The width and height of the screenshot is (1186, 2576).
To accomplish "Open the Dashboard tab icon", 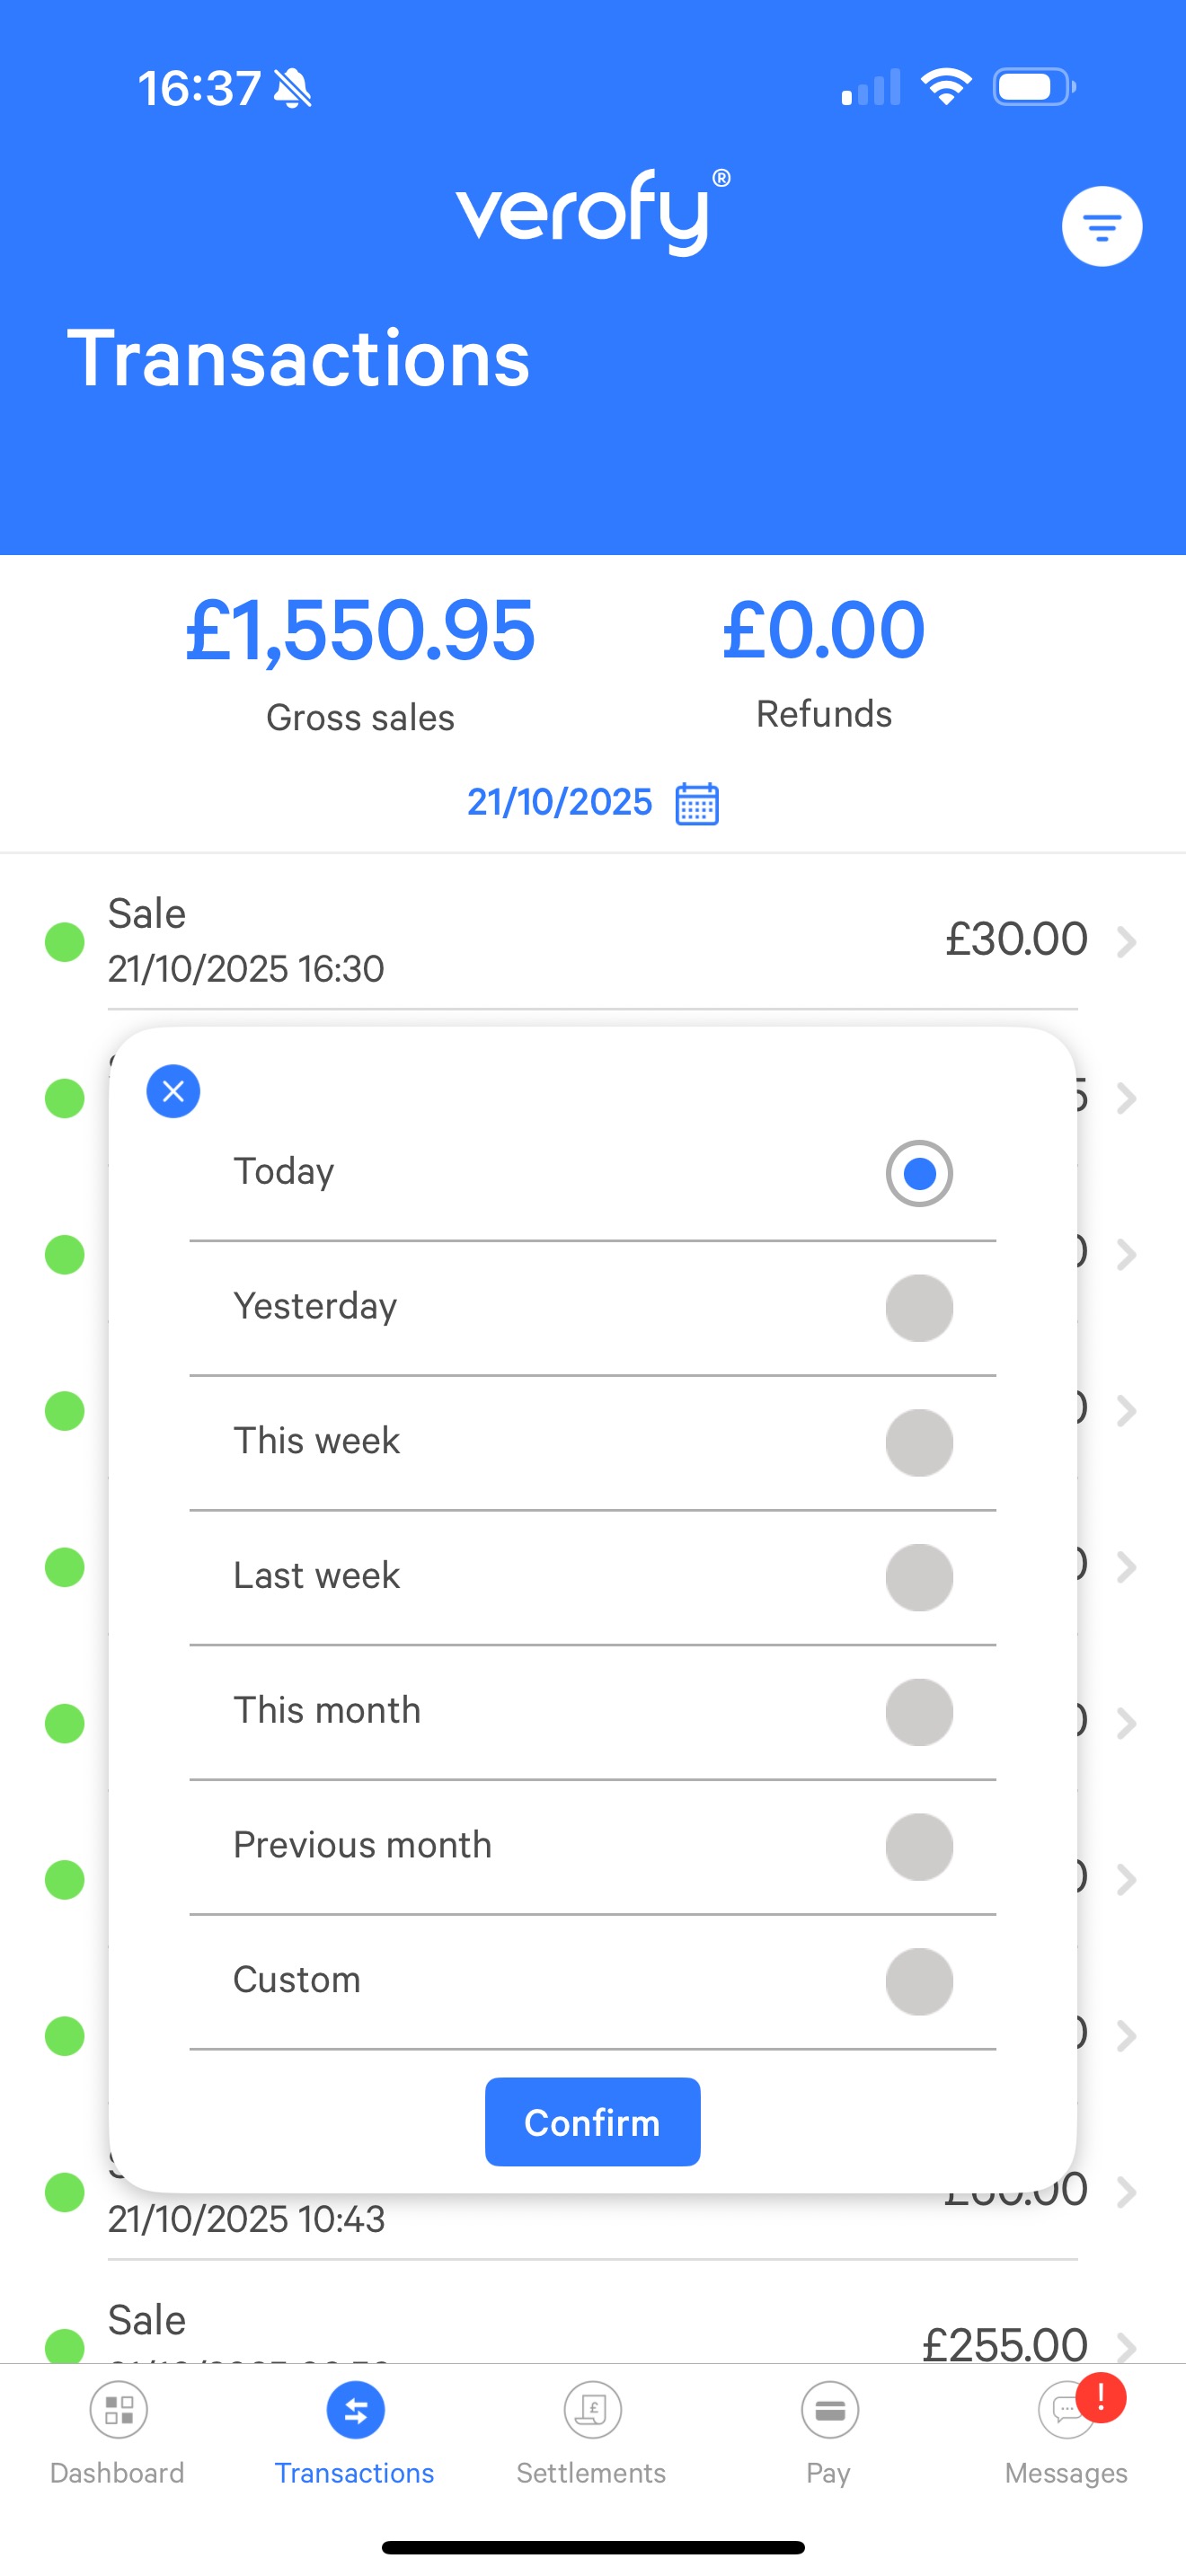I will [x=118, y=2410].
